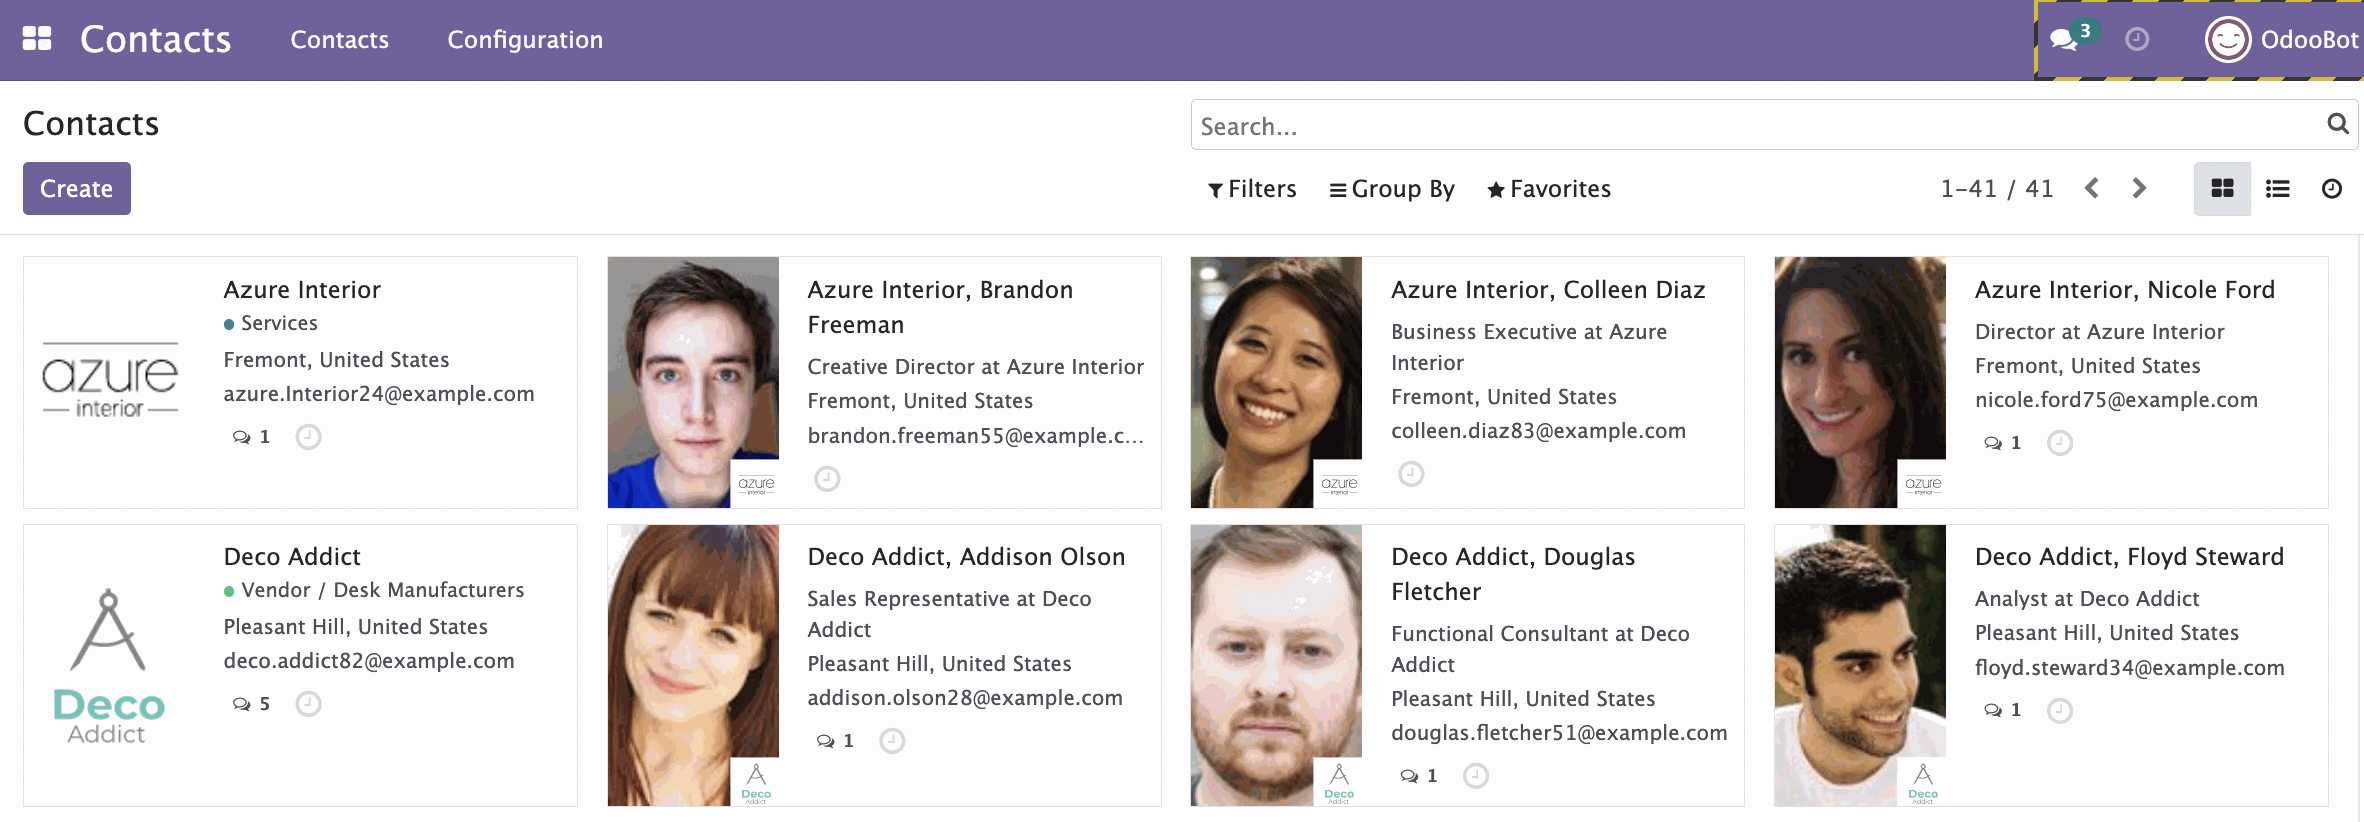Click the search magnifier icon
This screenshot has width=2364, height=822.
click(2337, 124)
